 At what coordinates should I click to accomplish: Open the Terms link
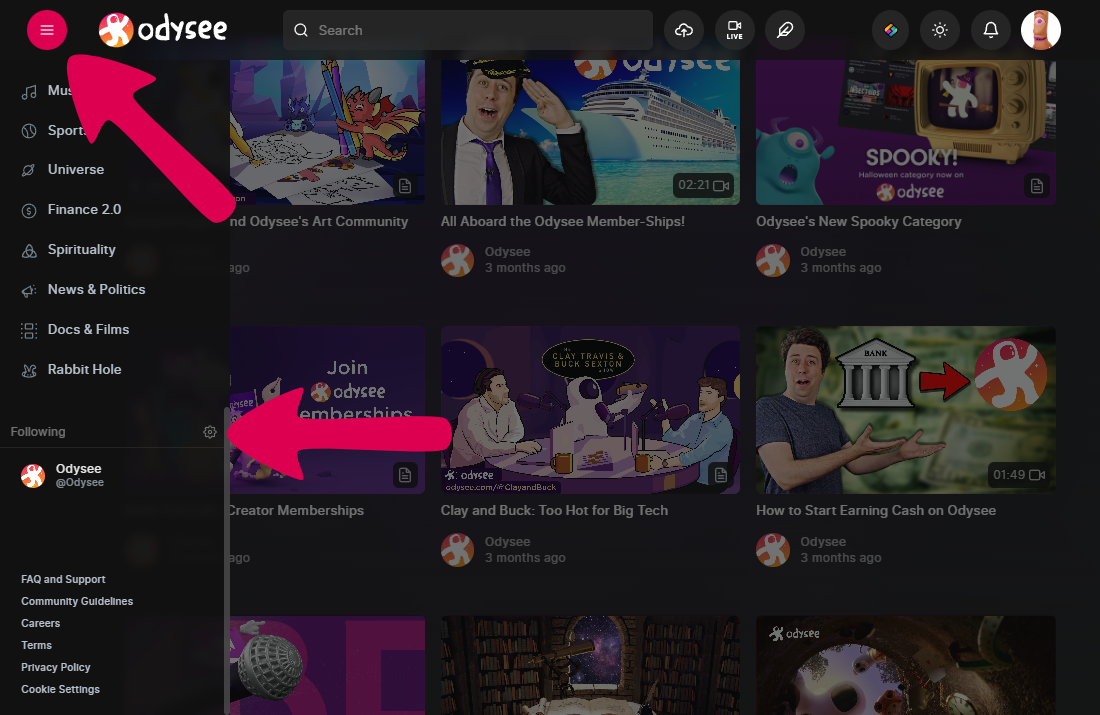[36, 645]
